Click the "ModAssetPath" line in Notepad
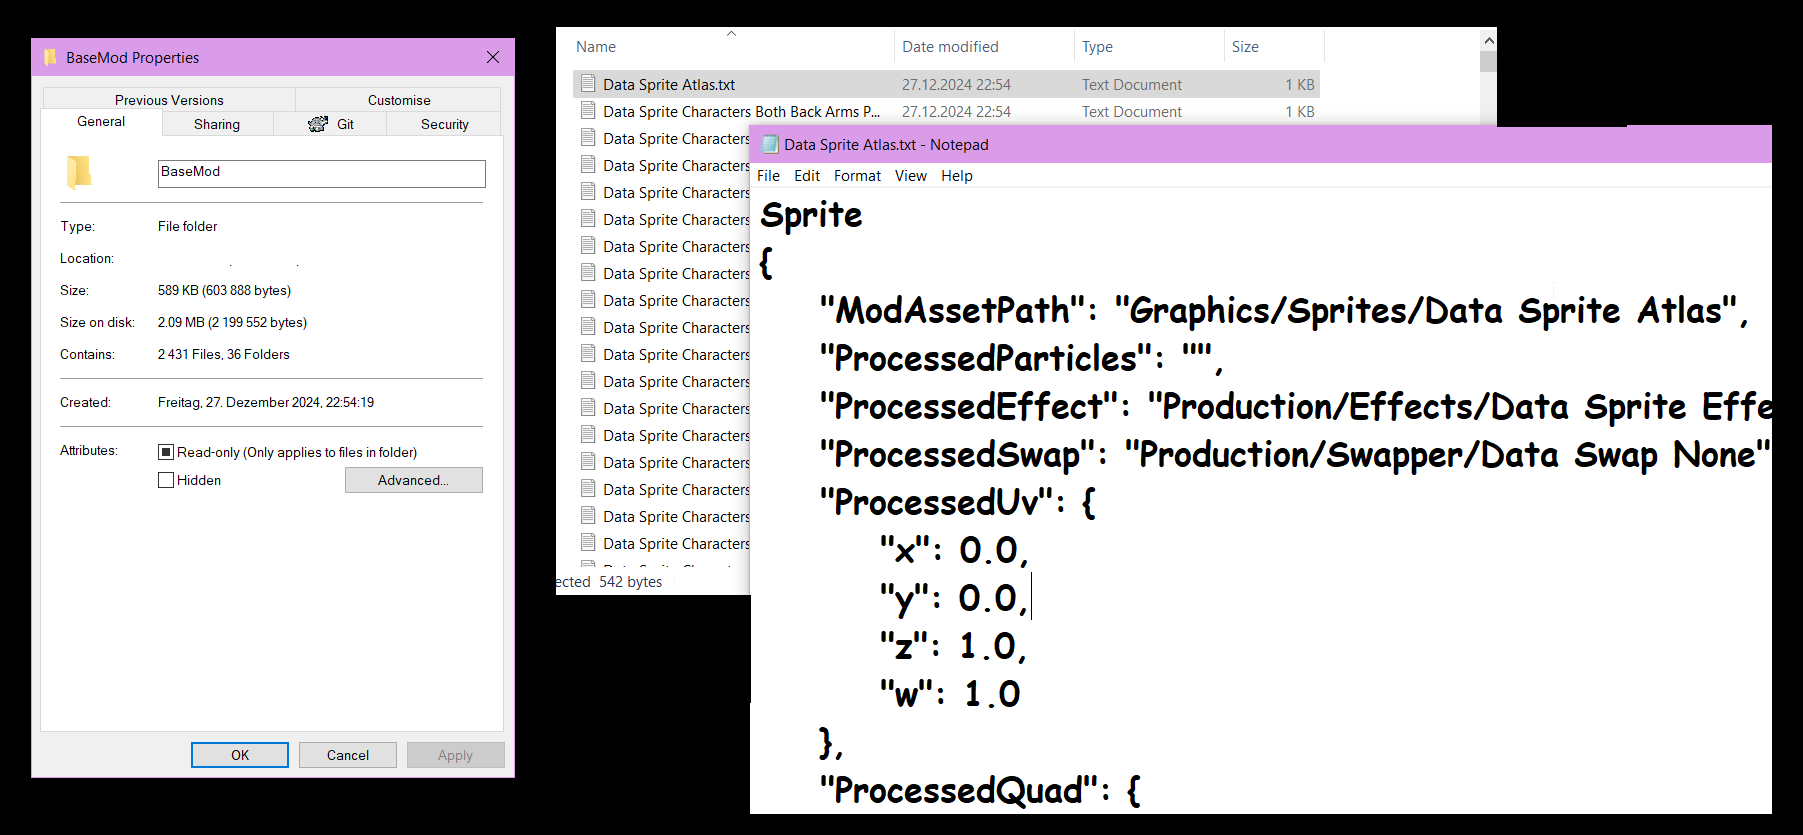Image resolution: width=1803 pixels, height=835 pixels. pos(1284,310)
